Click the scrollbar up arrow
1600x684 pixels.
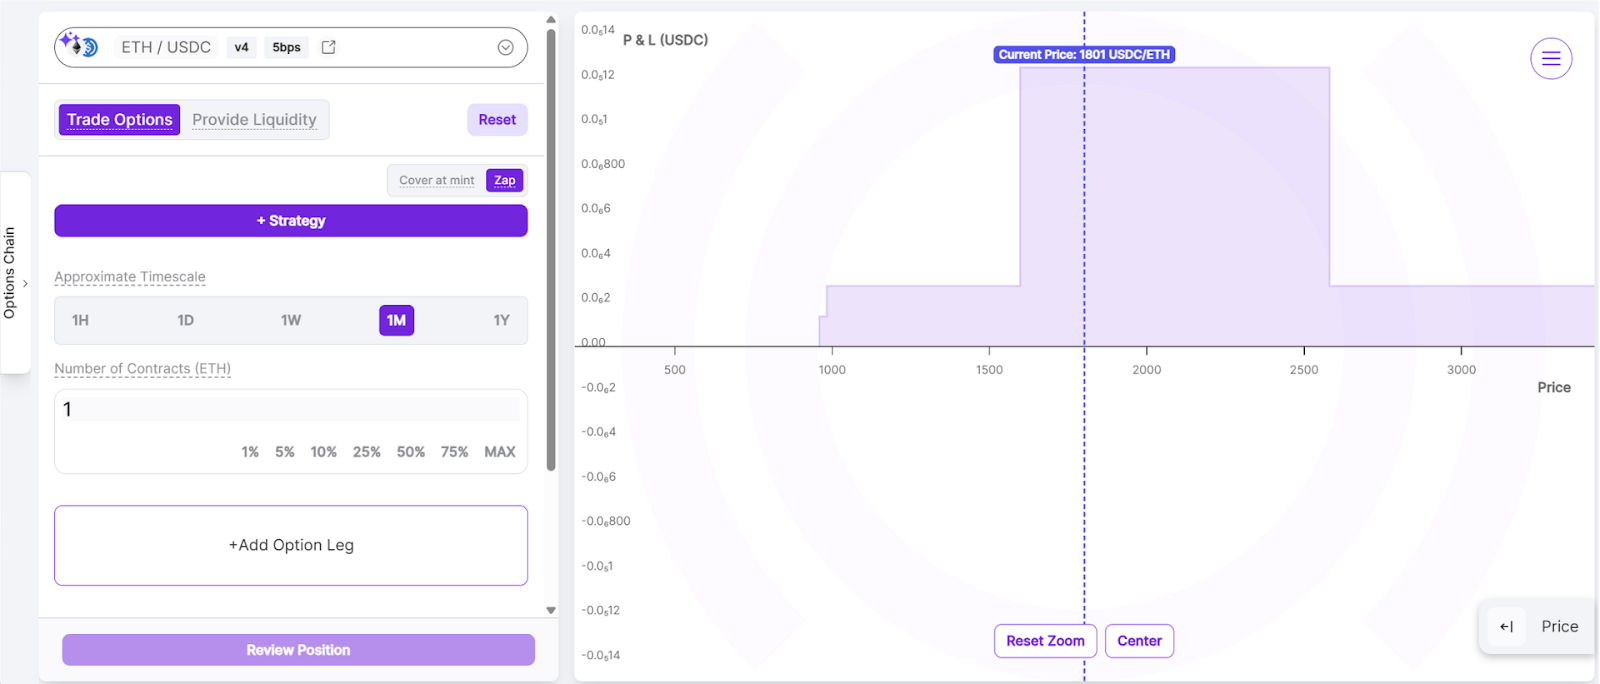[x=551, y=19]
